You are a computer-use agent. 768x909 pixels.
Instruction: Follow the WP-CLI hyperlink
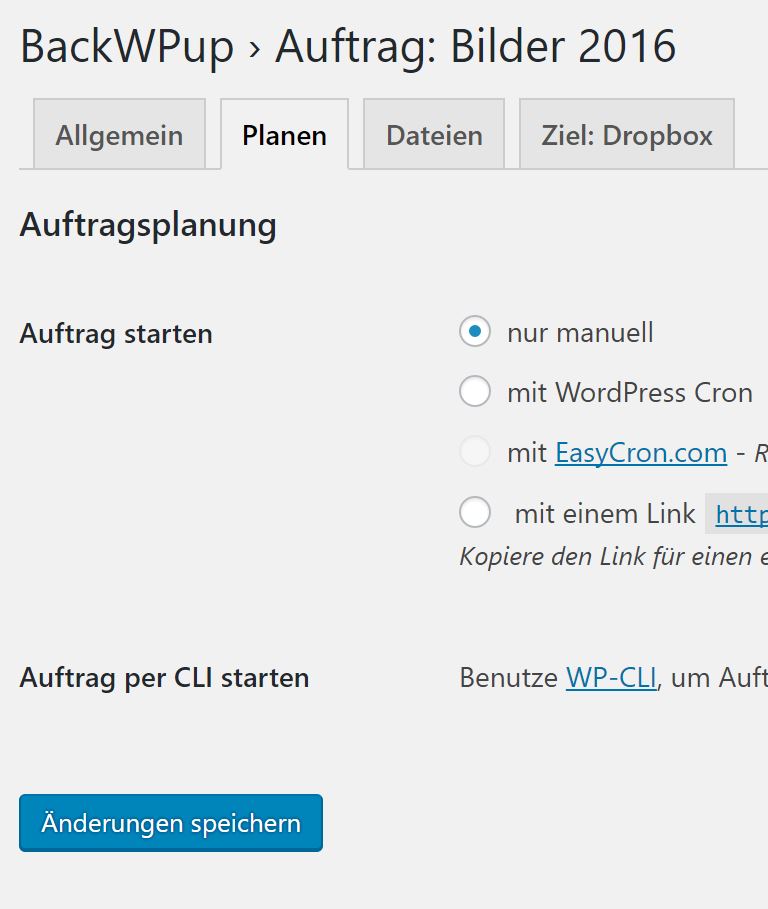(611, 678)
